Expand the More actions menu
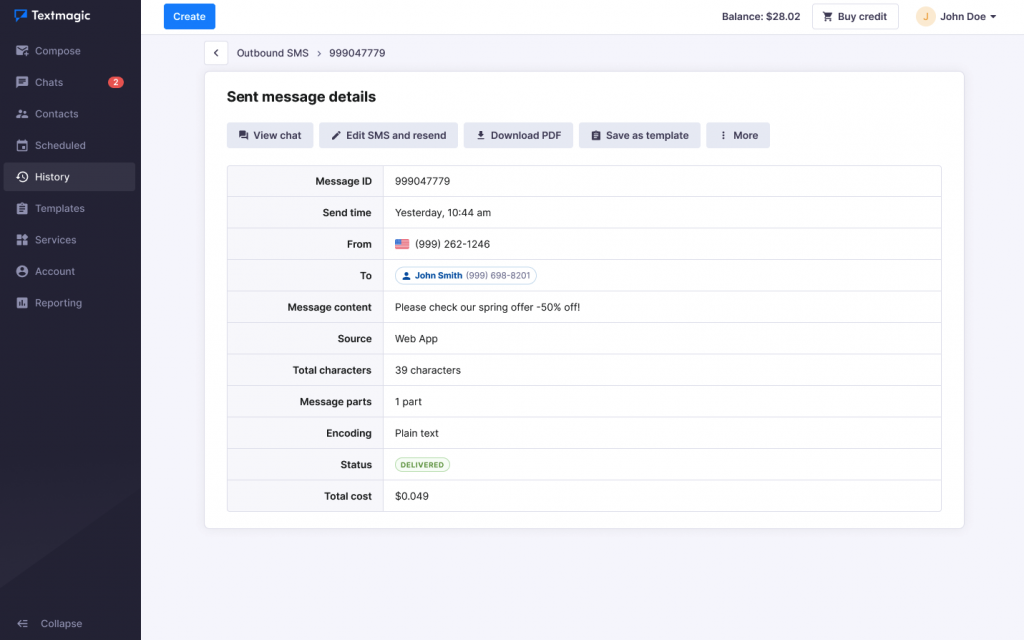 pyautogui.click(x=738, y=135)
